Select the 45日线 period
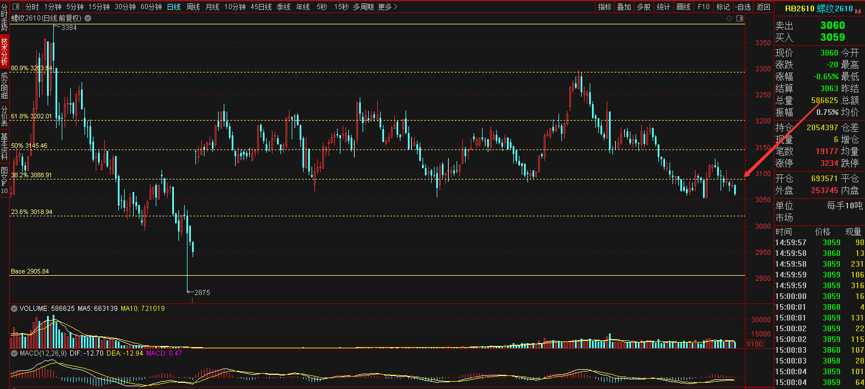This screenshot has height=389, width=865. 261,7
